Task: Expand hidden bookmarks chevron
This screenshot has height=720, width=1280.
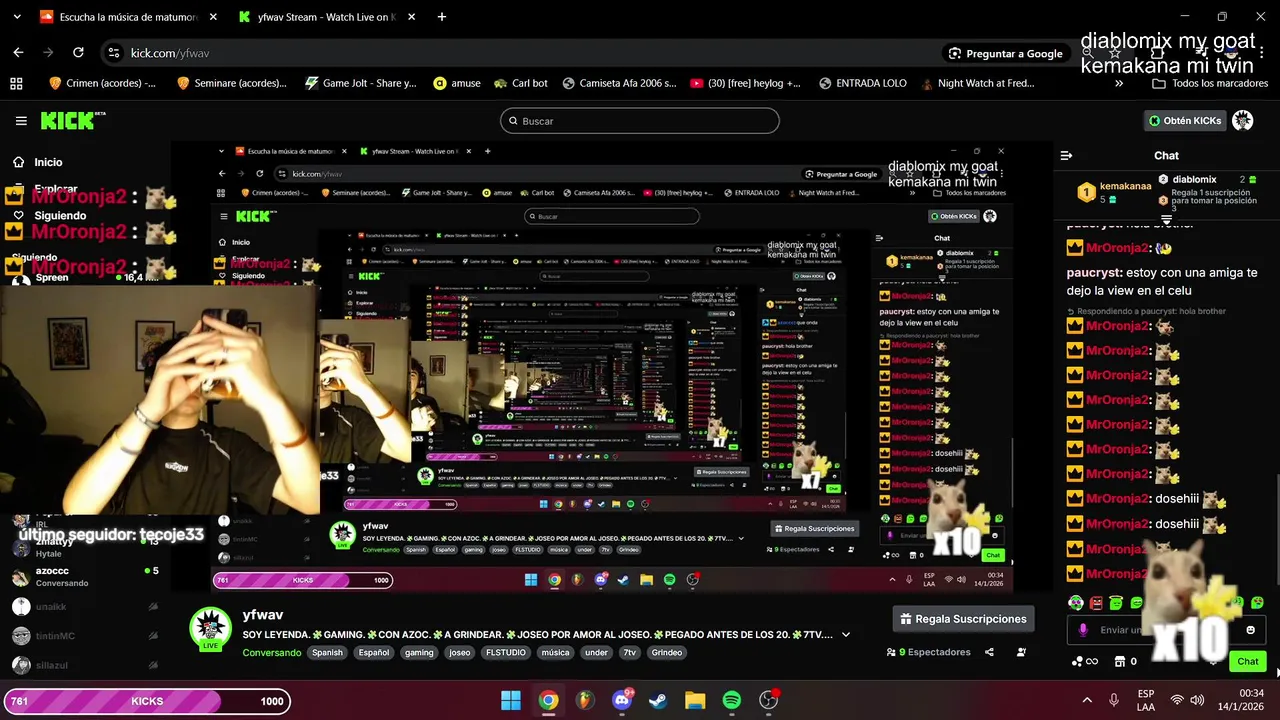Action: pos(1118,83)
